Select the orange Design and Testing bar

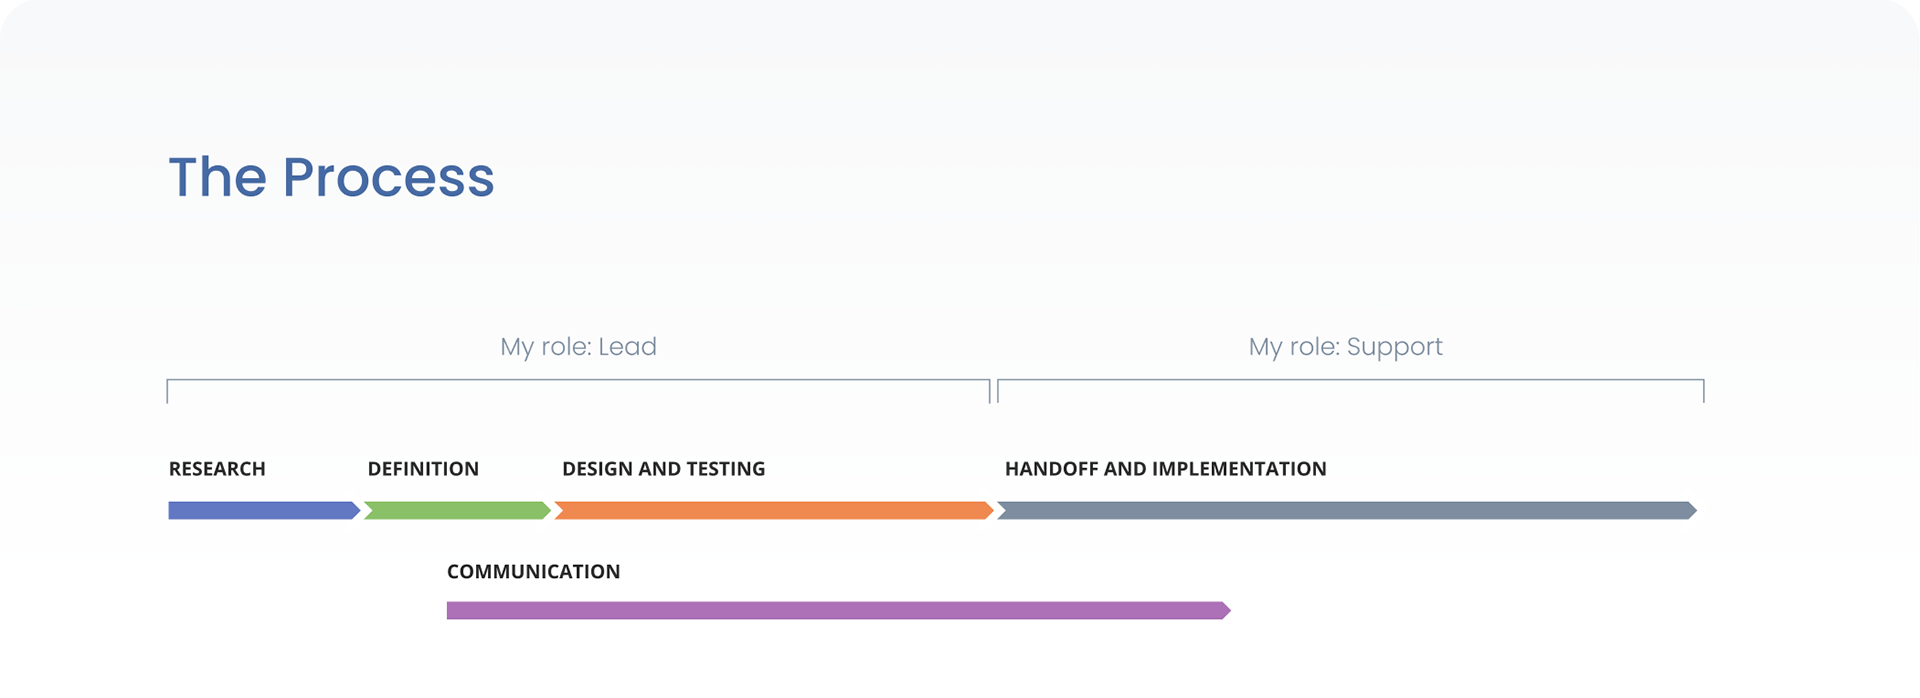coord(770,511)
